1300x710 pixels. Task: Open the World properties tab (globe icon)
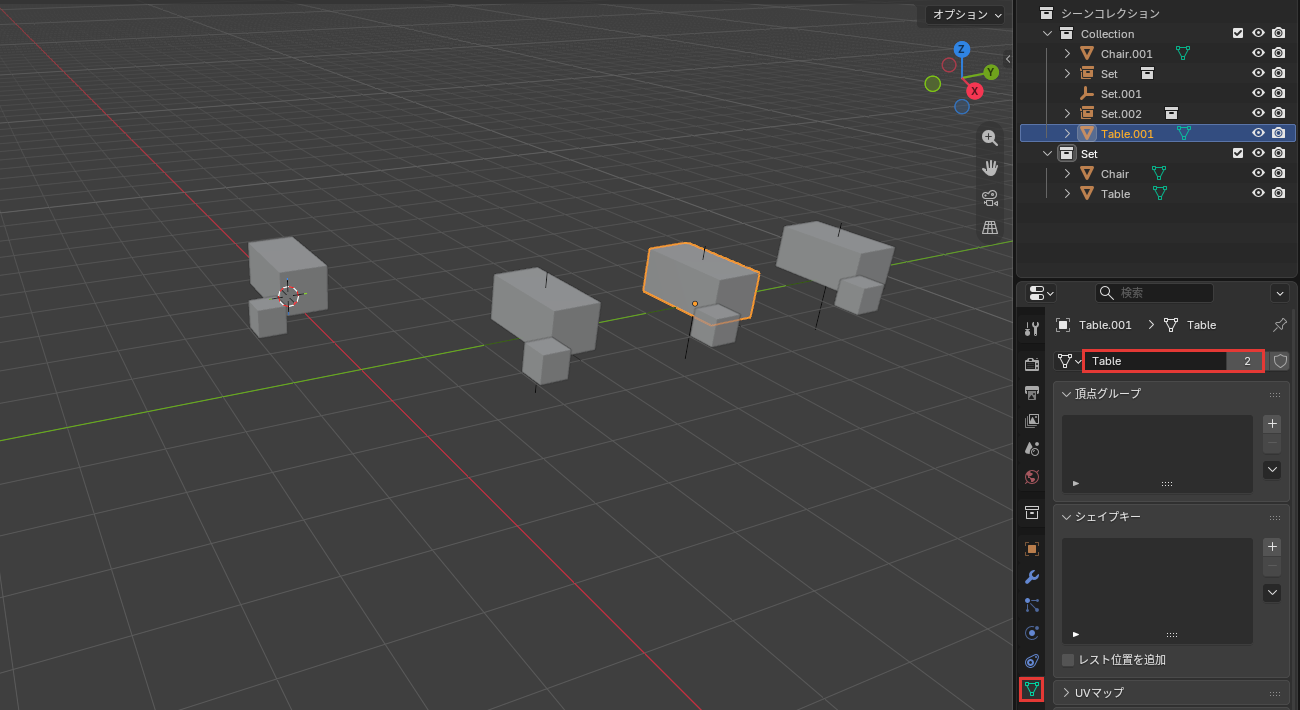(1032, 477)
